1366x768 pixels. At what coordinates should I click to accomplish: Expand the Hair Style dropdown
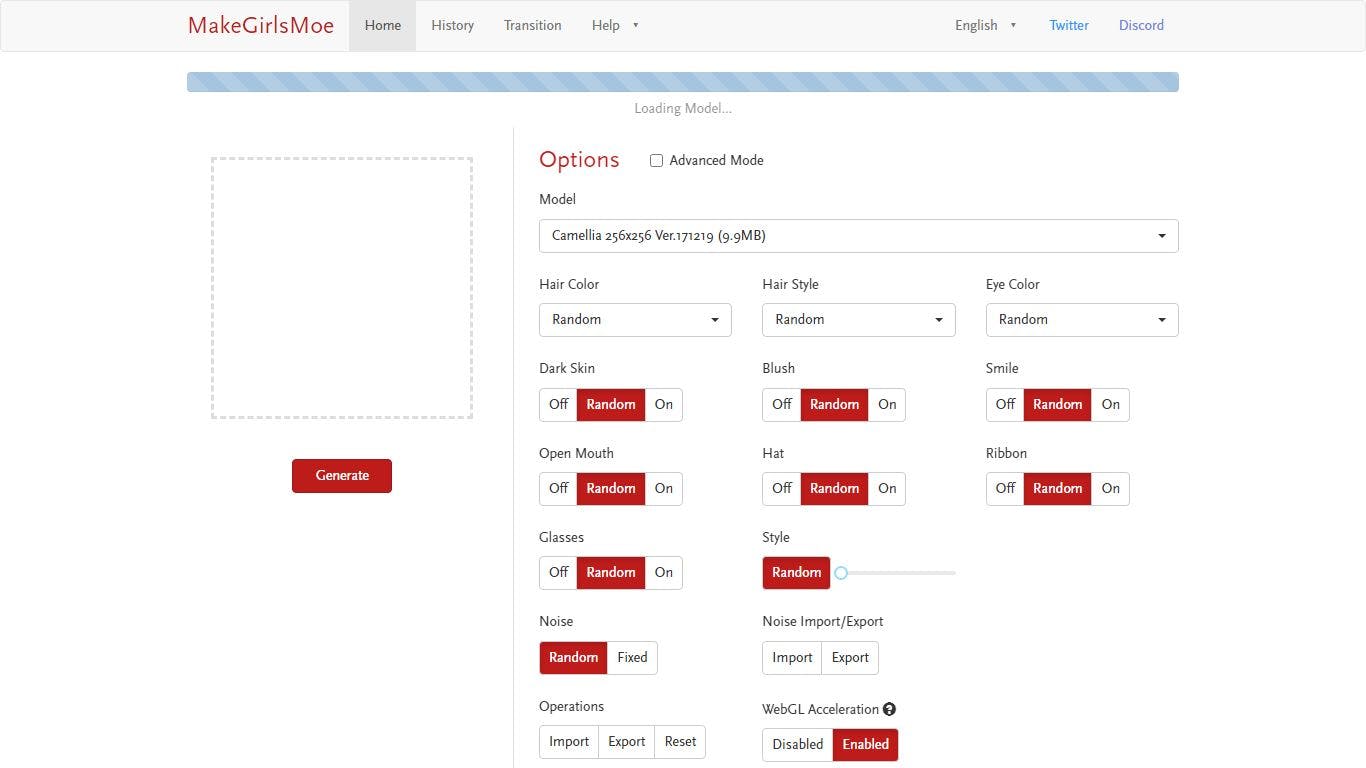pyautogui.click(x=858, y=320)
